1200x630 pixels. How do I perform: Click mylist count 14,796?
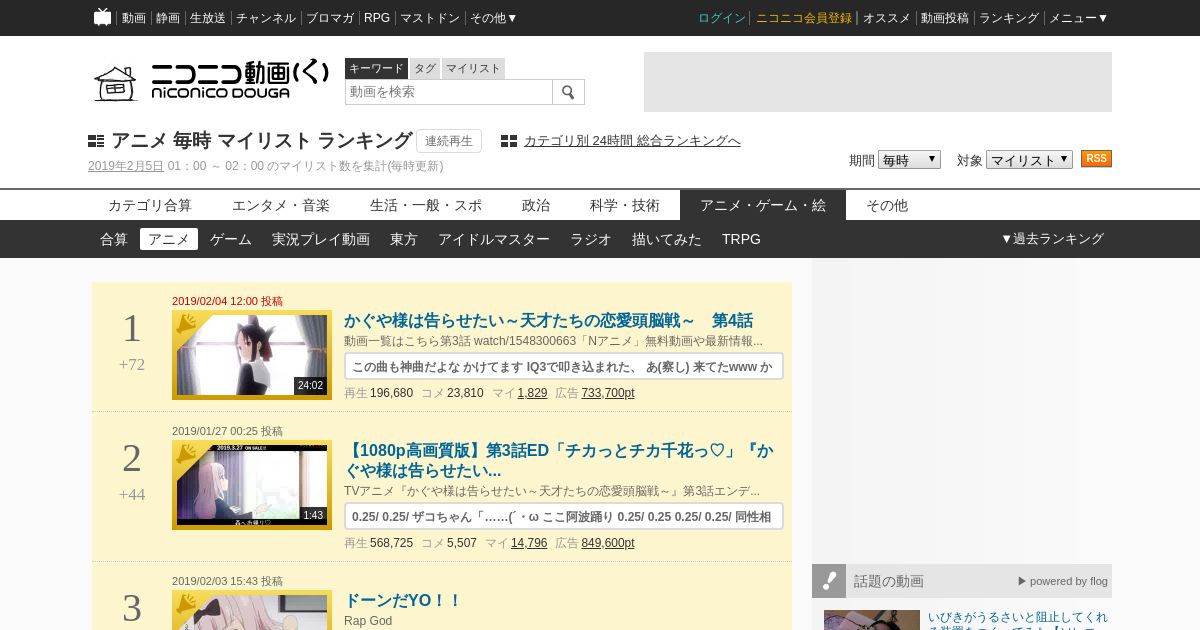point(529,543)
